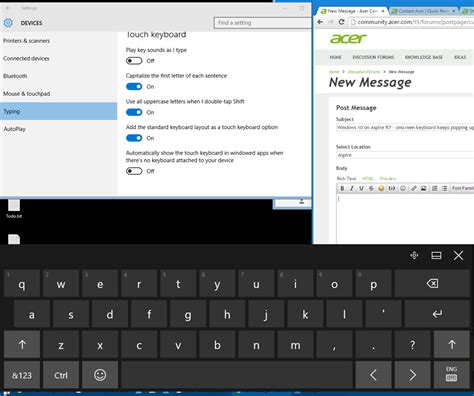The height and width of the screenshot is (396, 474).
Task: Open the Font Family dropdown in editor
Action: click(x=462, y=188)
